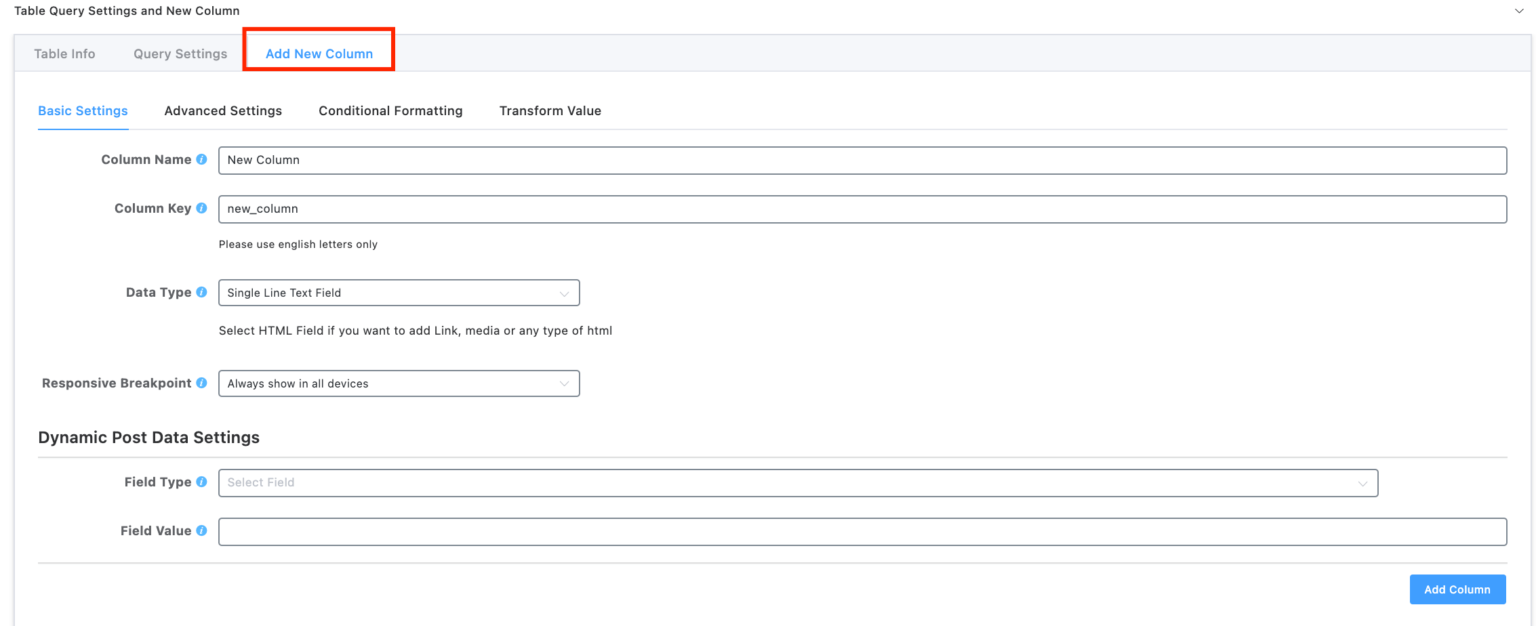The image size is (1536, 626).
Task: Open the Conditional Formatting tab
Action: [x=390, y=111]
